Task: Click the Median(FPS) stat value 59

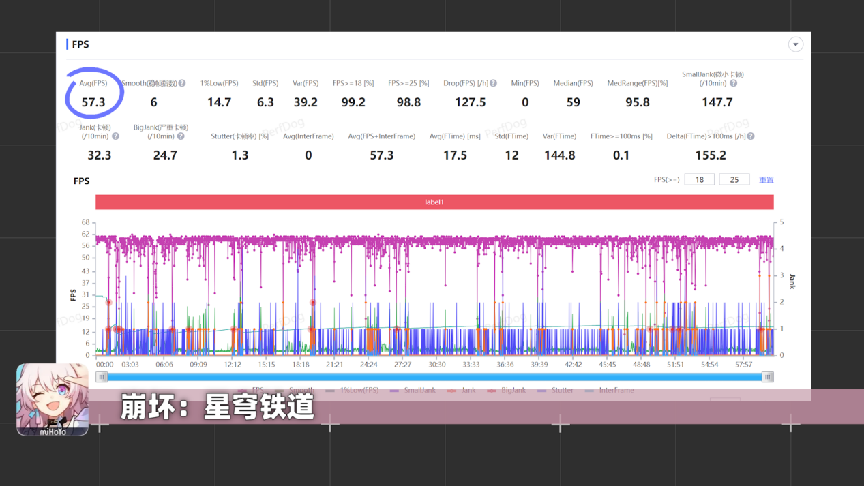Action: [573, 102]
